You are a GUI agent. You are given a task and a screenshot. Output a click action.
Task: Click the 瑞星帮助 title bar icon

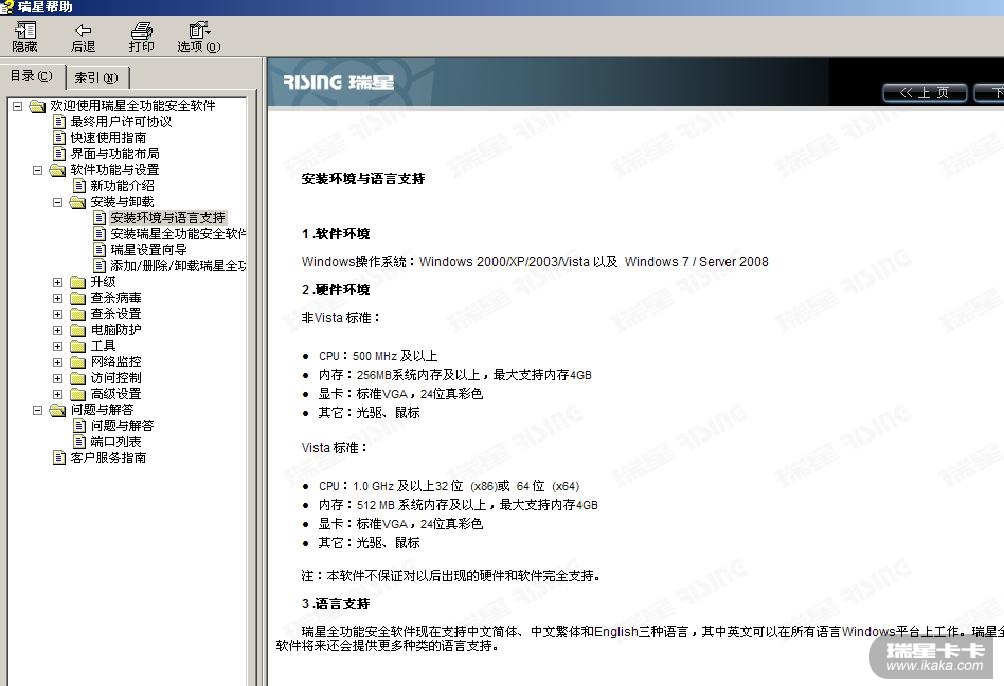coord(7,7)
